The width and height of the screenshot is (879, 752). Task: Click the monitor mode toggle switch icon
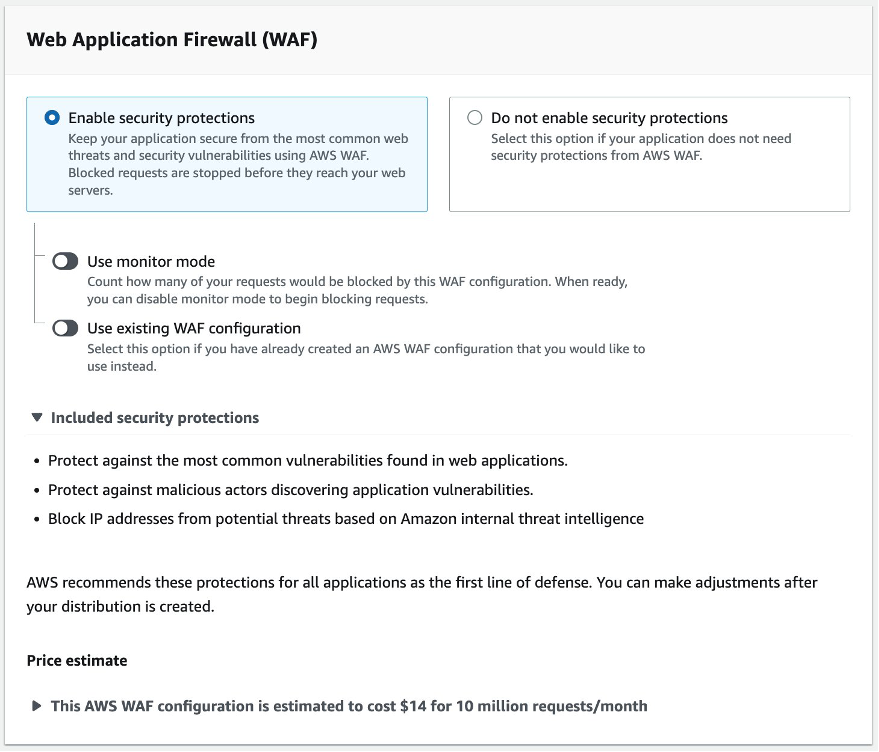(65, 260)
